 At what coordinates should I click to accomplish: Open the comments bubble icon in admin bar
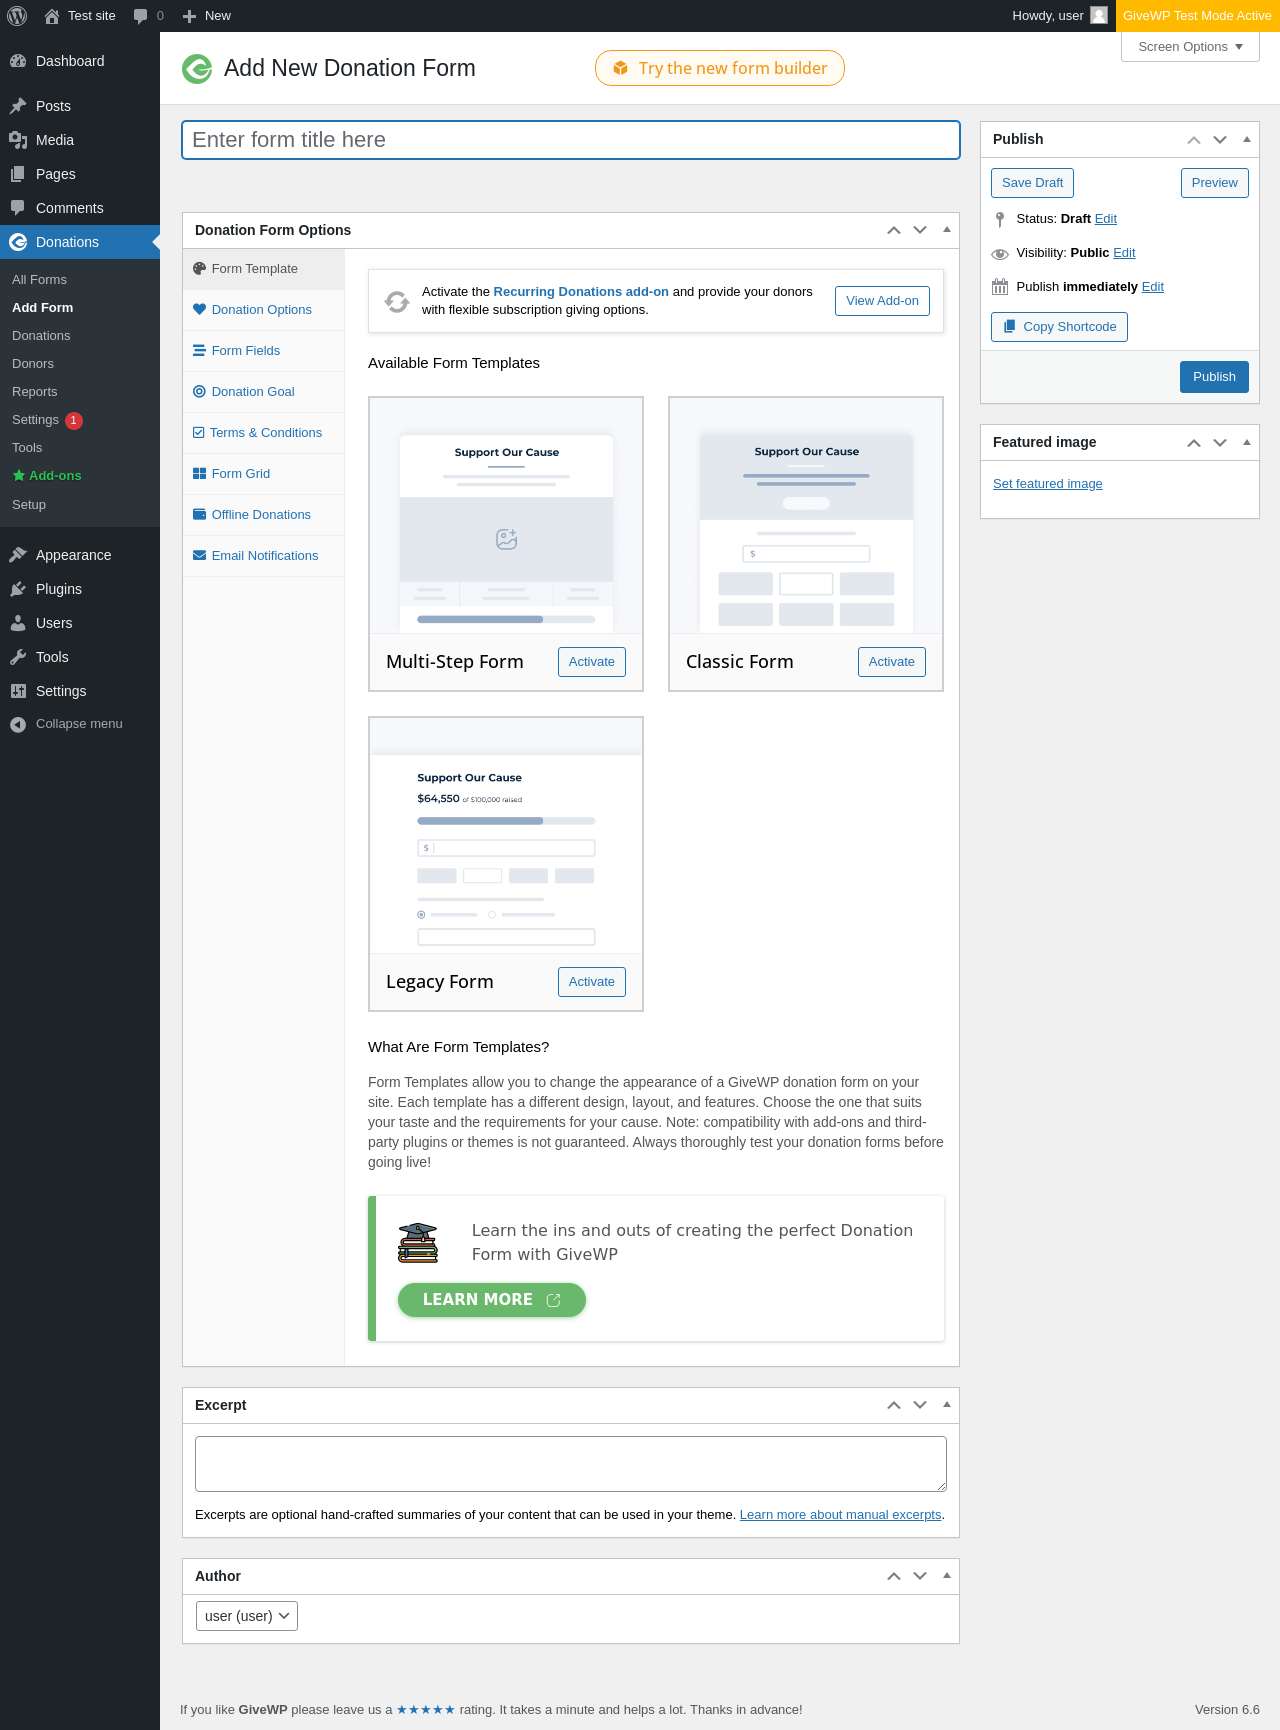click(140, 16)
